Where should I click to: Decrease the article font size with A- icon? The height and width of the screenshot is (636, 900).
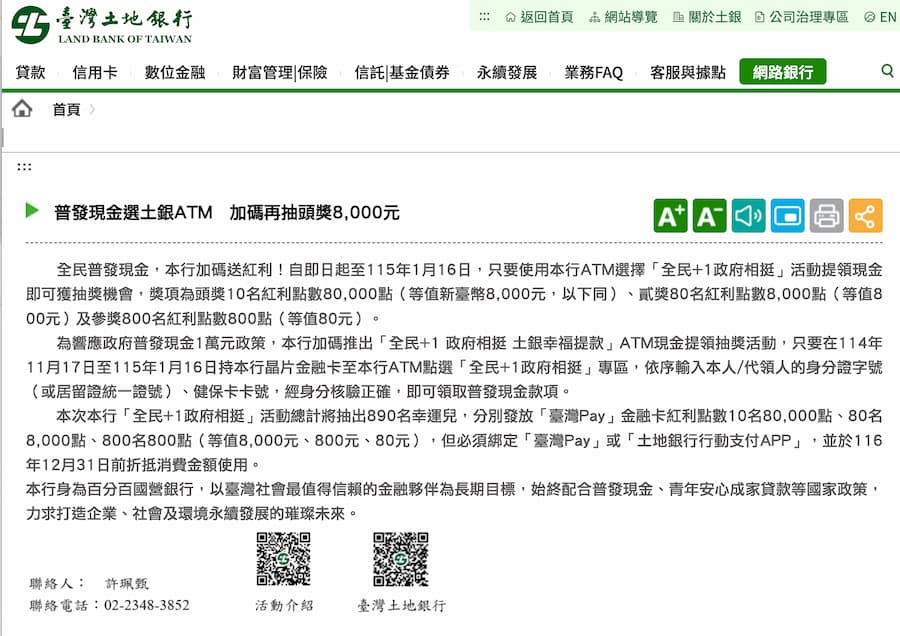pos(710,214)
